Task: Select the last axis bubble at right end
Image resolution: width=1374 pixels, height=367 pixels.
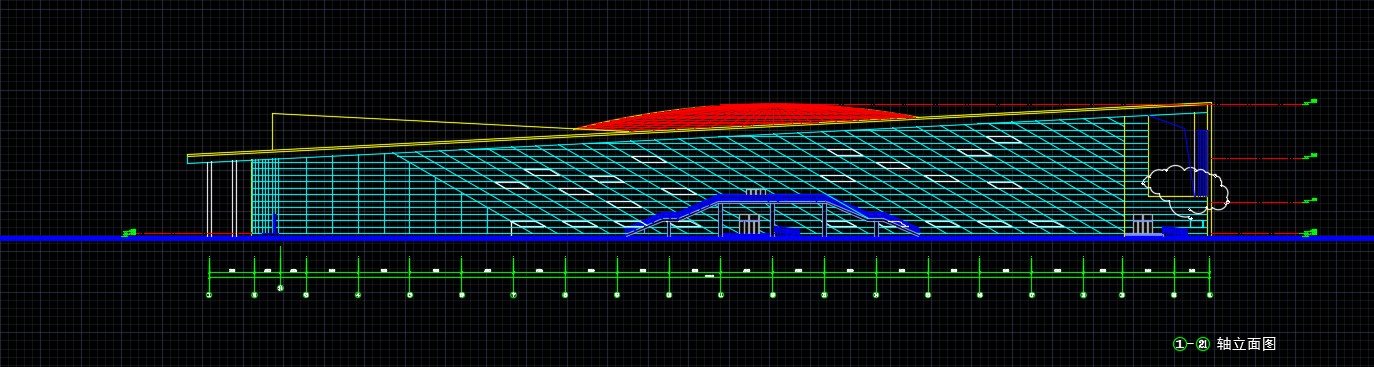Action: click(x=1209, y=295)
